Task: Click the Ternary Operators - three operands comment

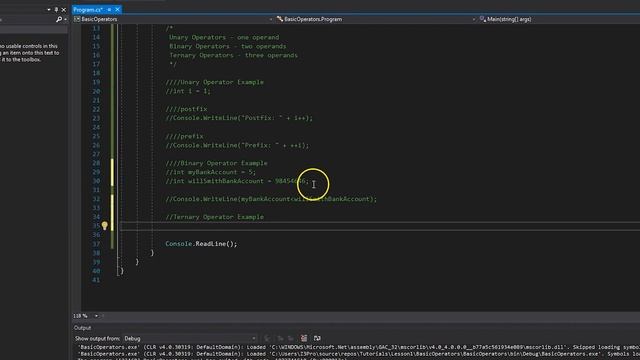Action: [233, 55]
